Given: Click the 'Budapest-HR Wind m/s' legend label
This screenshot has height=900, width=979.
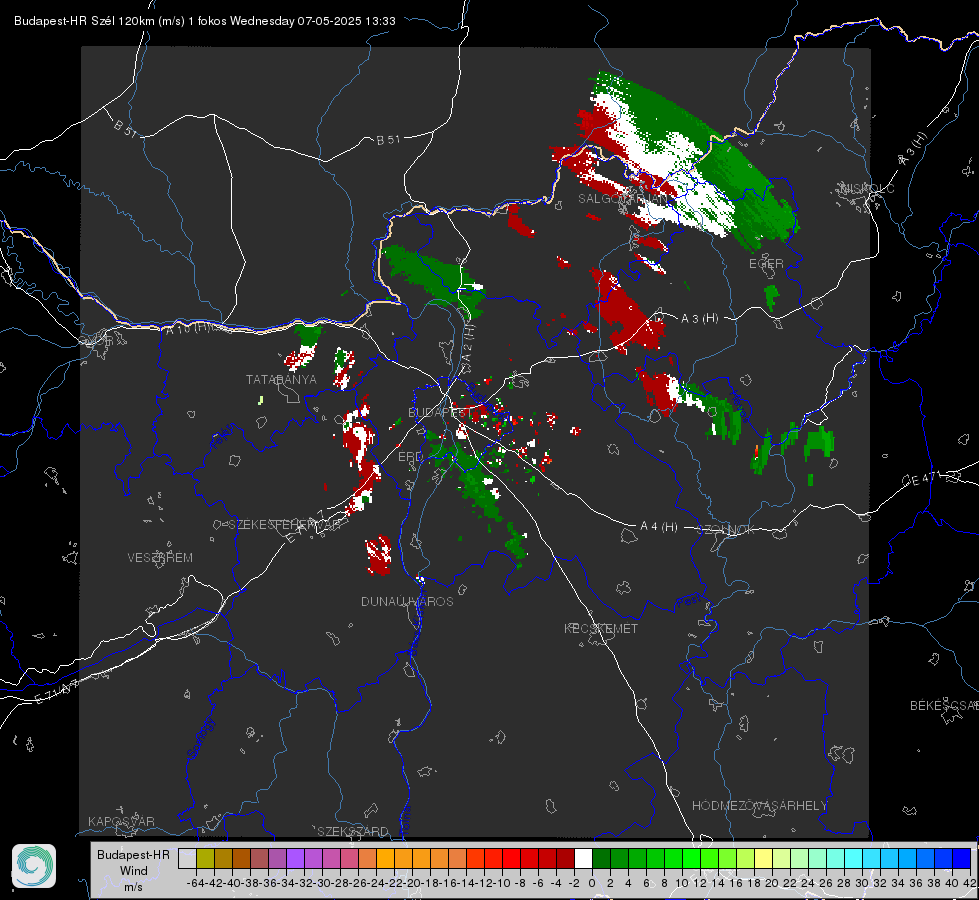Looking at the screenshot, I should coord(134,871).
